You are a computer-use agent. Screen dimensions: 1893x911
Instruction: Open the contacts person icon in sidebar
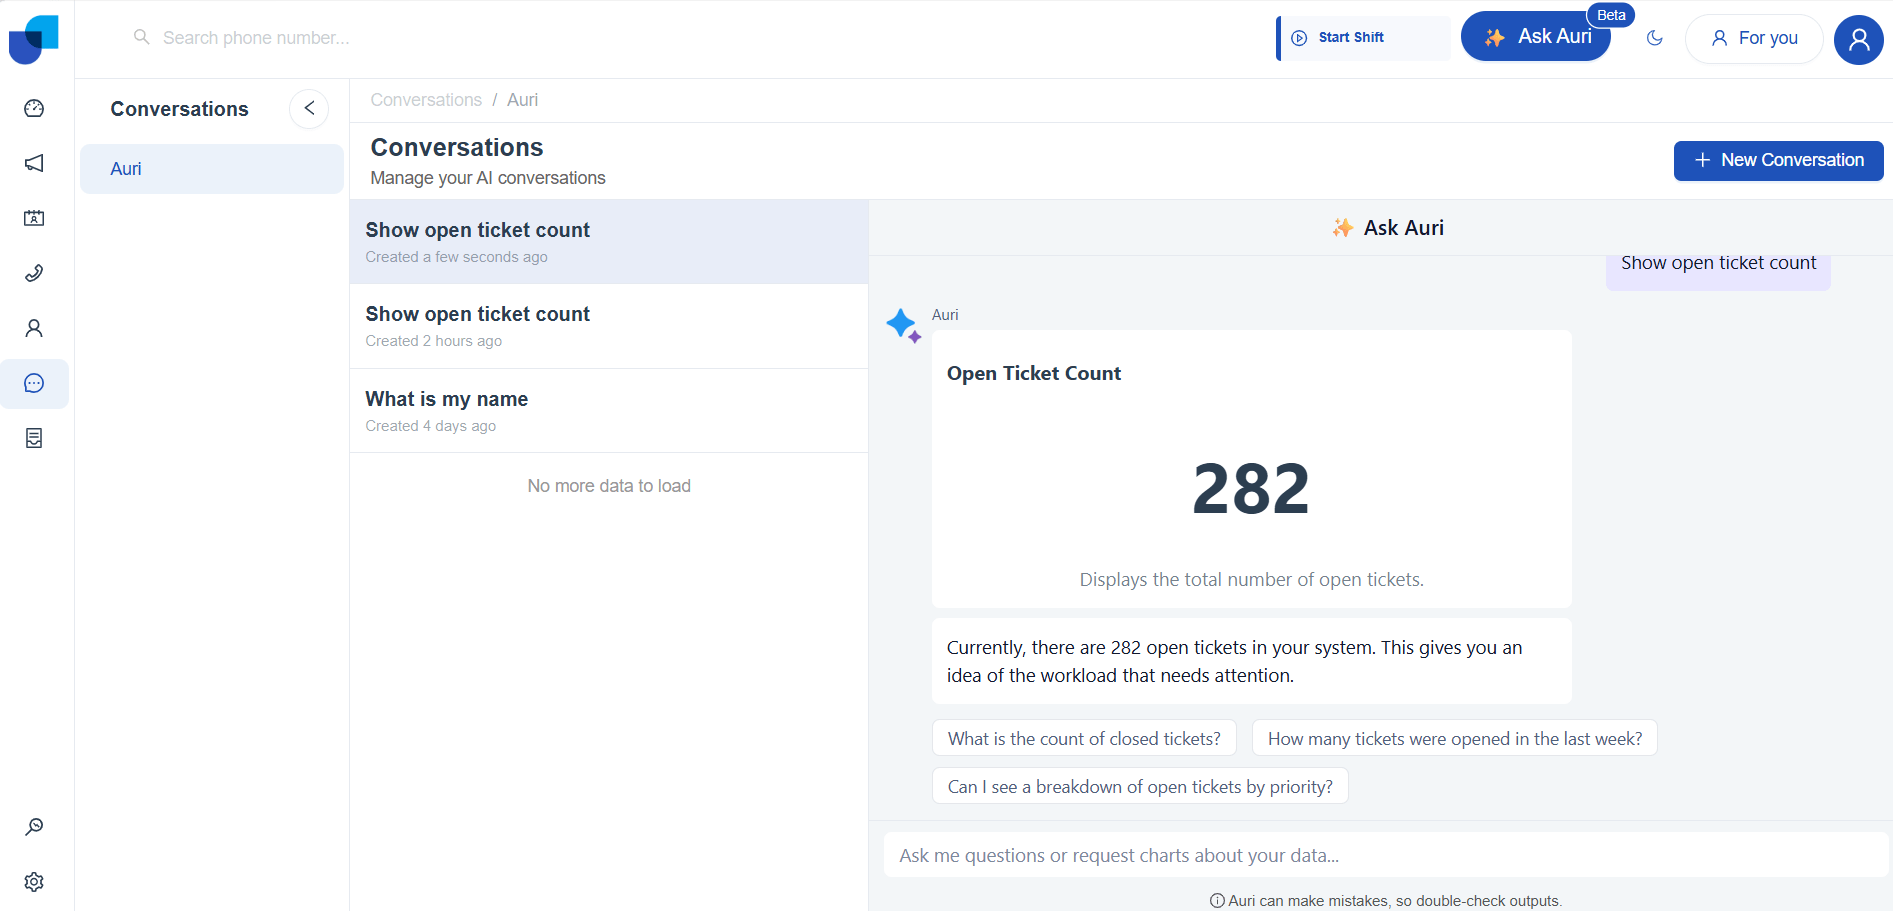tap(34, 328)
